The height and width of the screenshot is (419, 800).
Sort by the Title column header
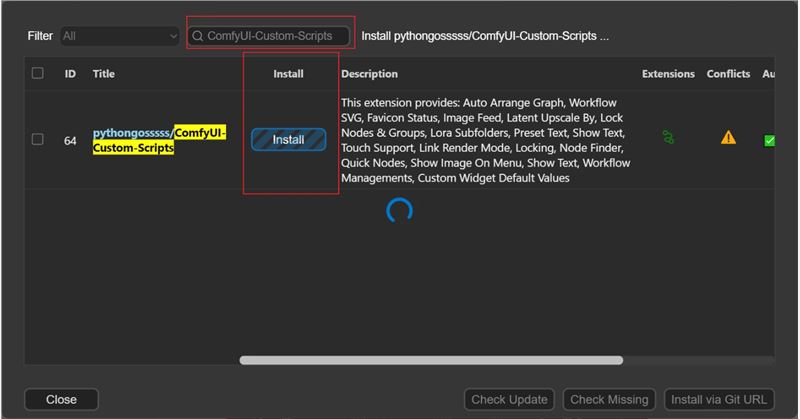(104, 74)
